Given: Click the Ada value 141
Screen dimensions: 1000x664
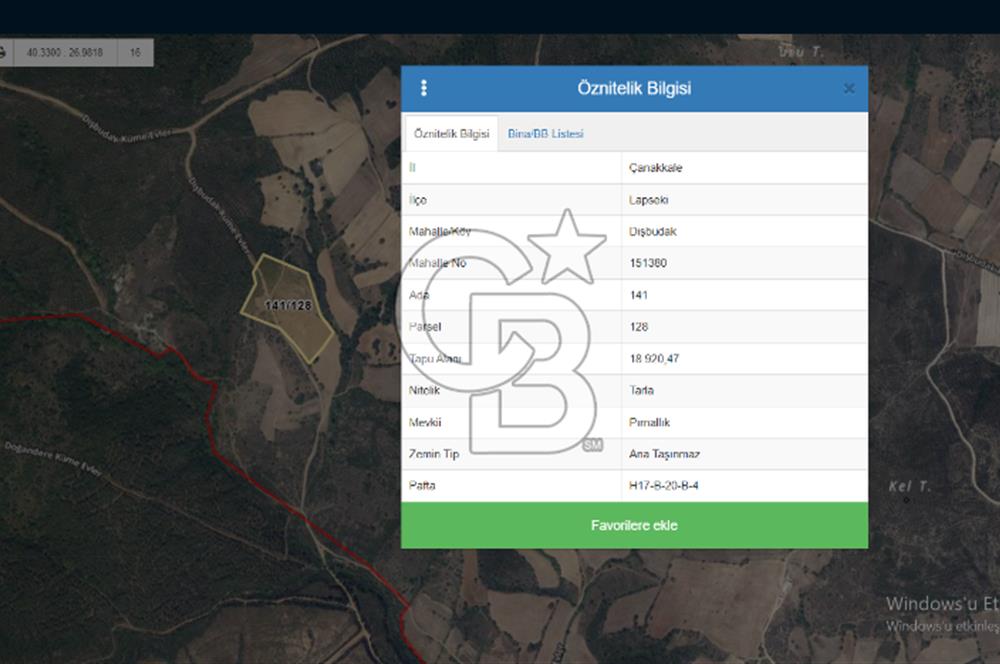Looking at the screenshot, I should coord(638,295).
